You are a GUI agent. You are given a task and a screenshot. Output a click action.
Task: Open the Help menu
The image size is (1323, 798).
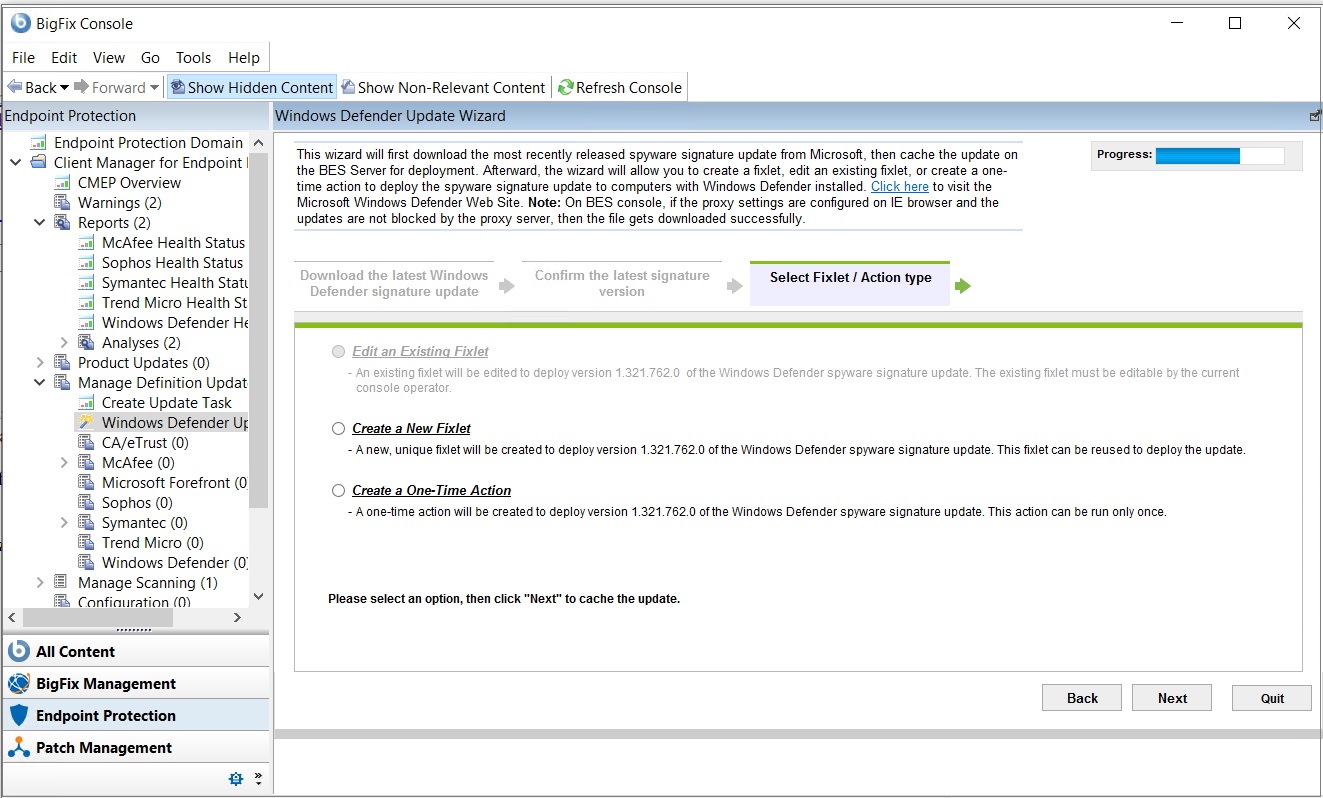(x=244, y=57)
